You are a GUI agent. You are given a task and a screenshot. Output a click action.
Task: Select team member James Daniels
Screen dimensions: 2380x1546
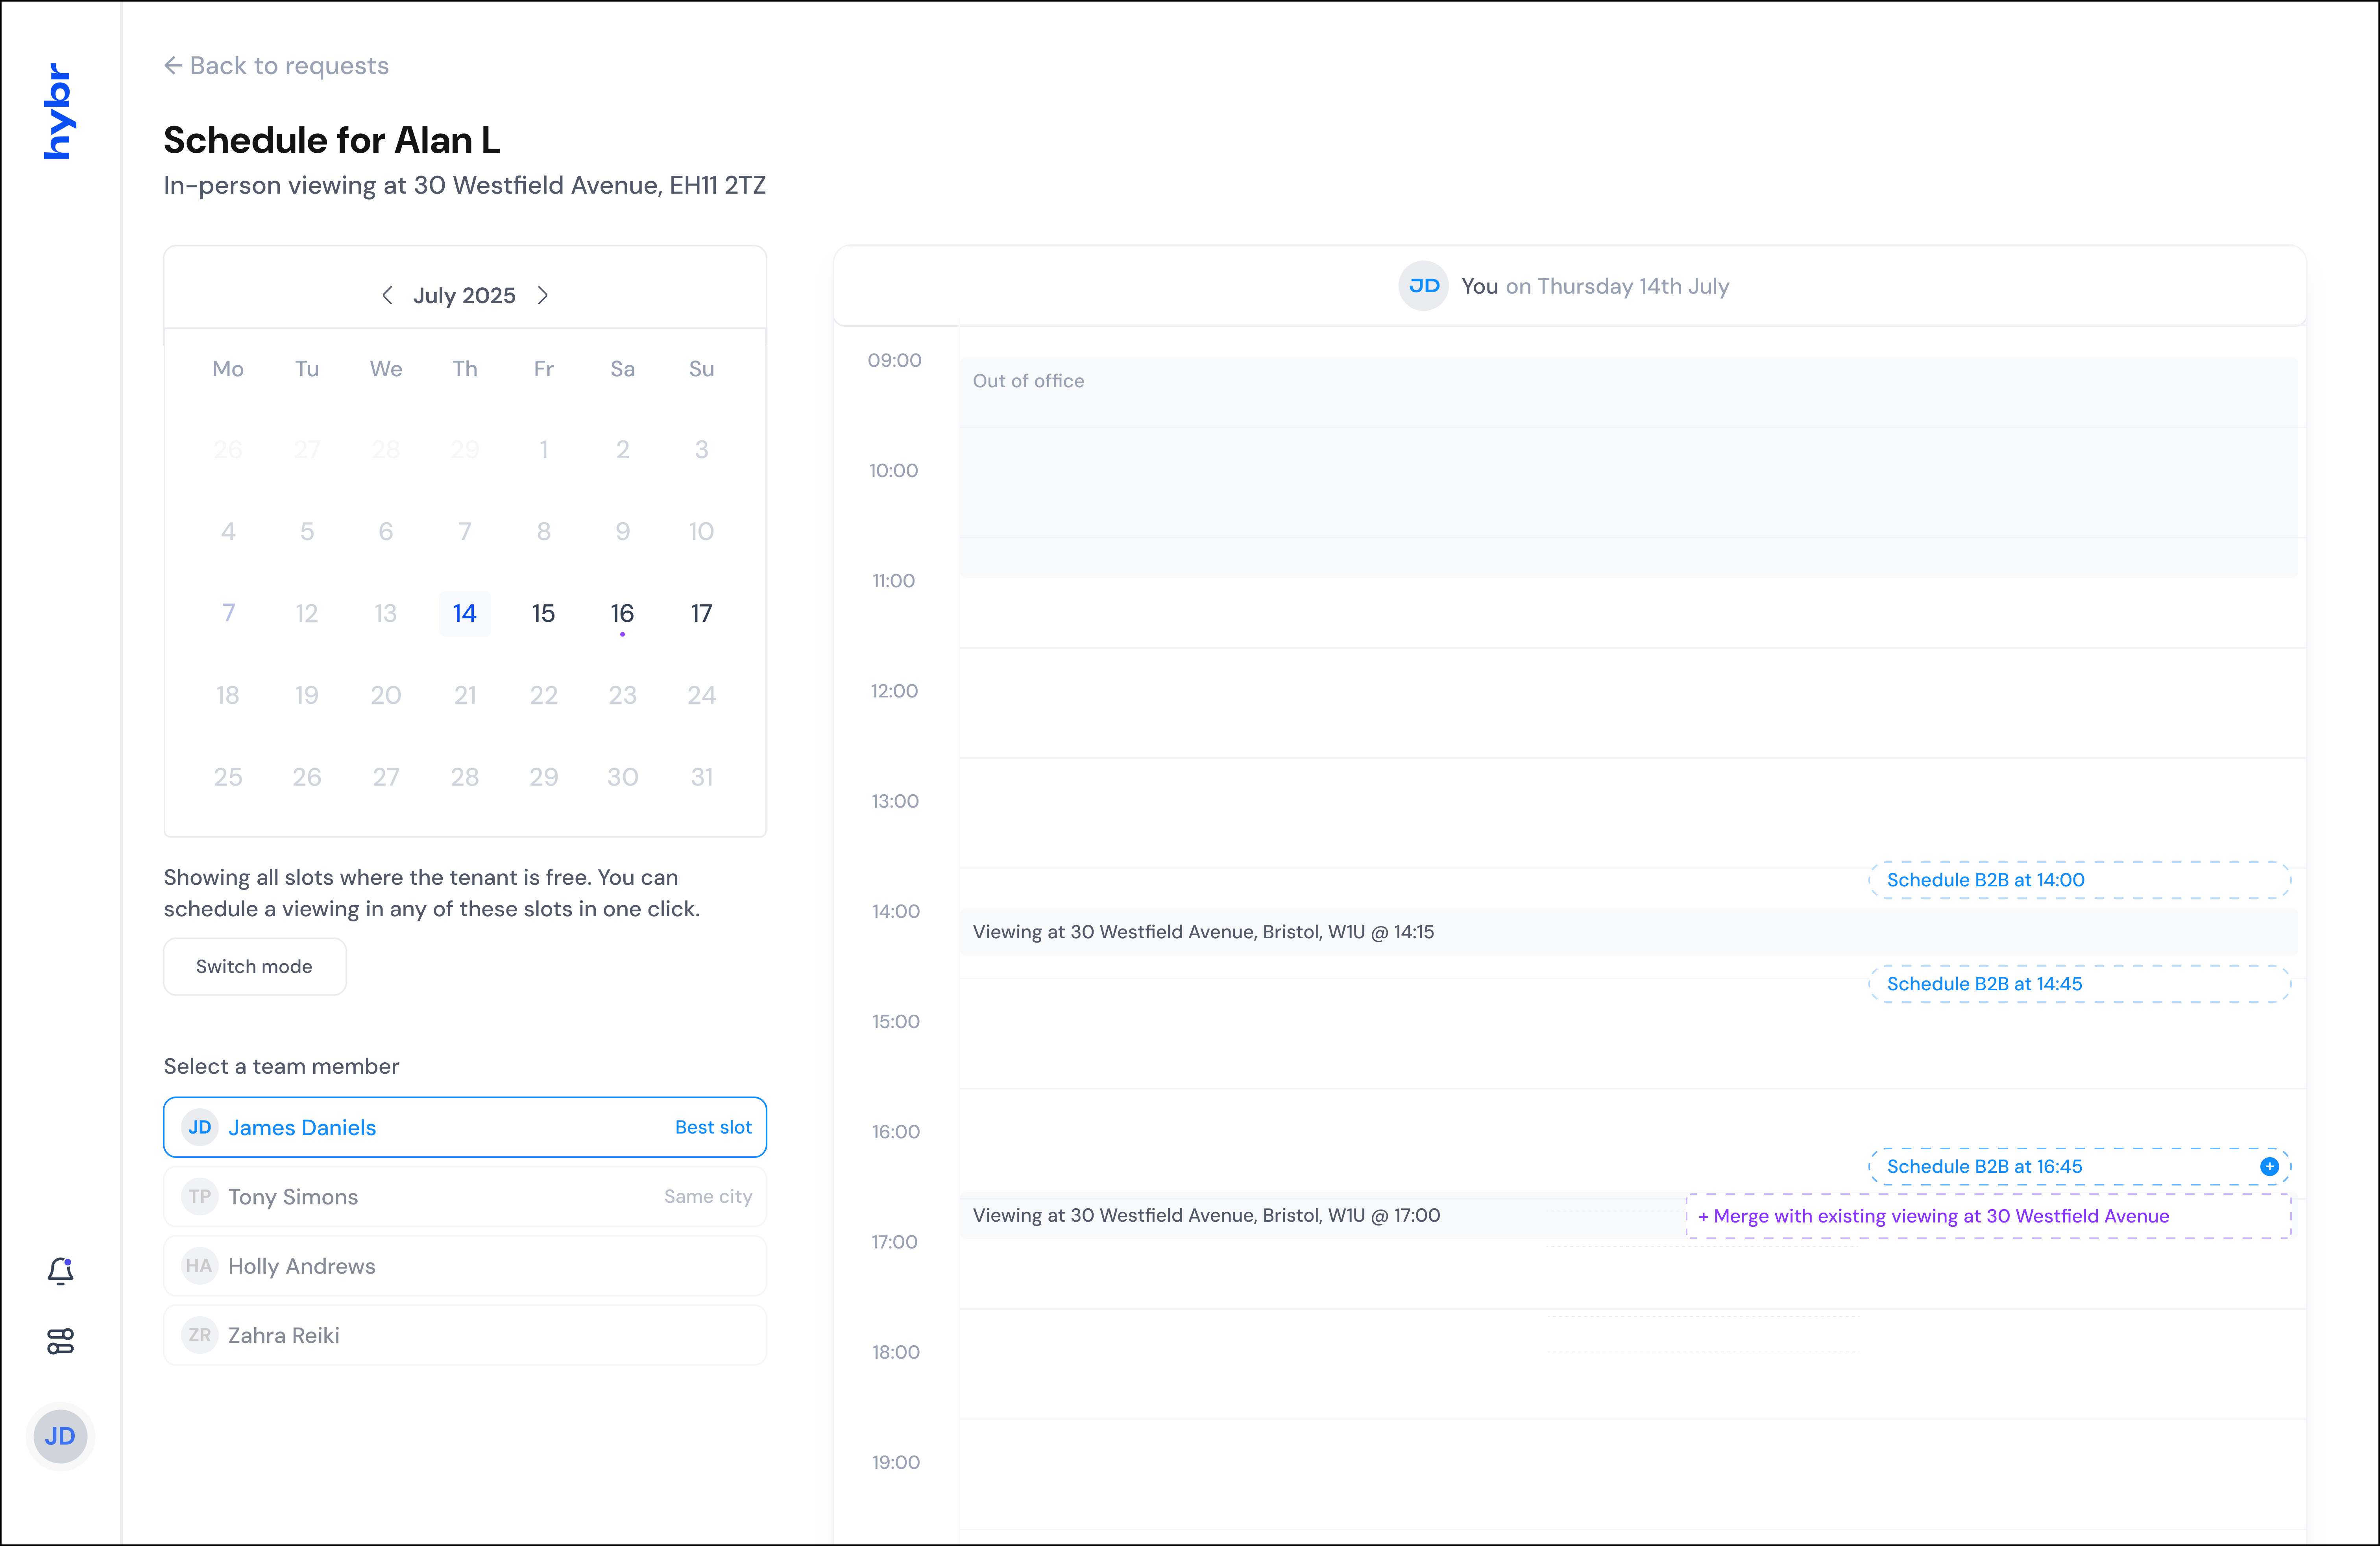click(465, 1127)
